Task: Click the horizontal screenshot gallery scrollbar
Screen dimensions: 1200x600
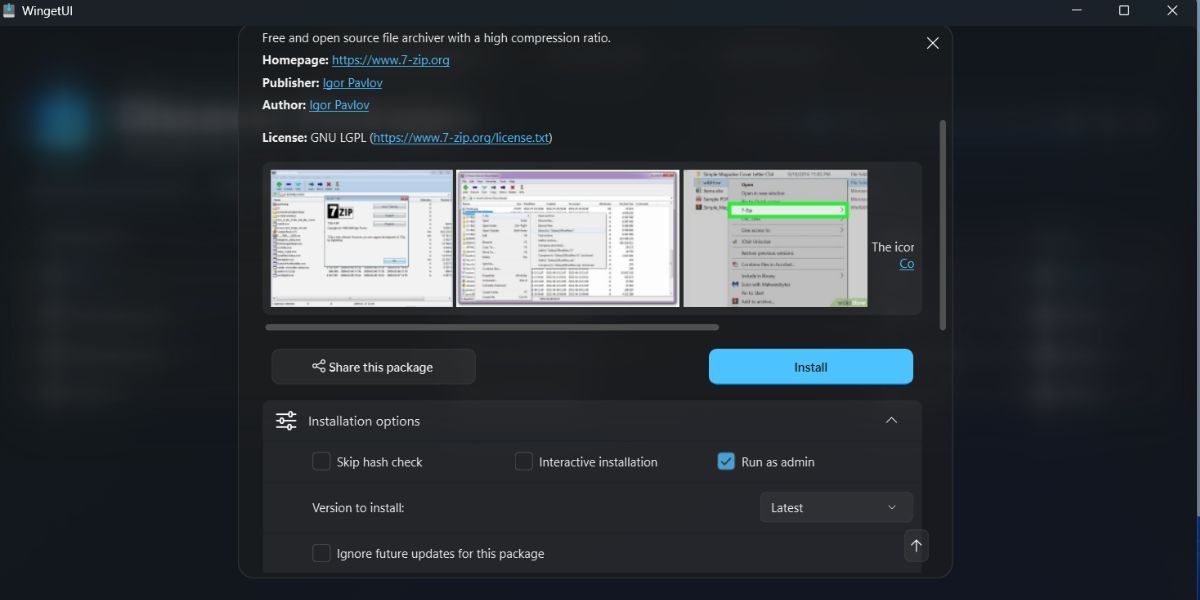Action: [x=492, y=327]
